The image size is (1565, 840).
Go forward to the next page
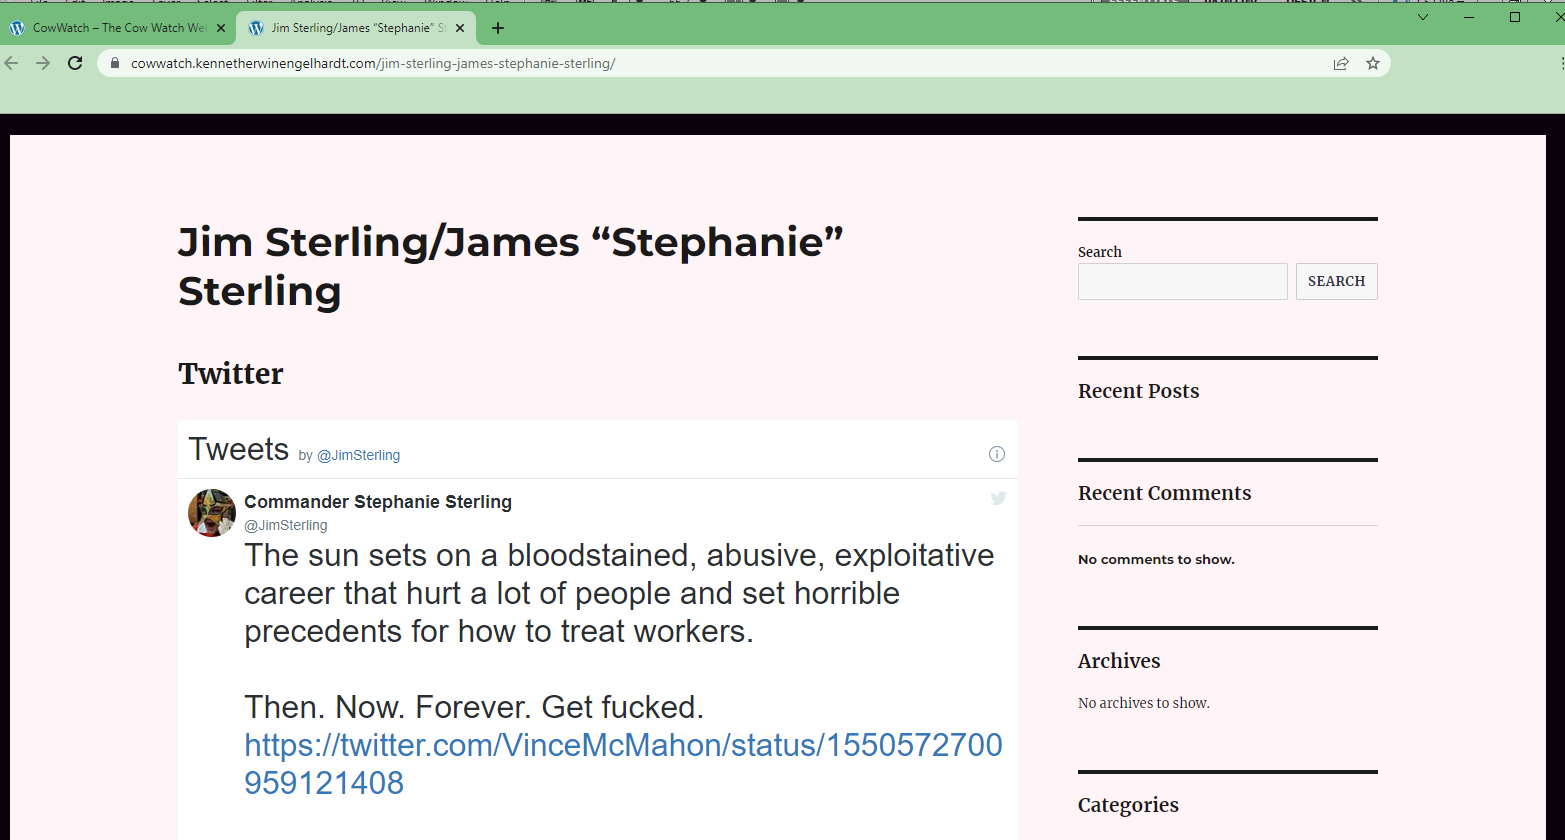tap(43, 63)
